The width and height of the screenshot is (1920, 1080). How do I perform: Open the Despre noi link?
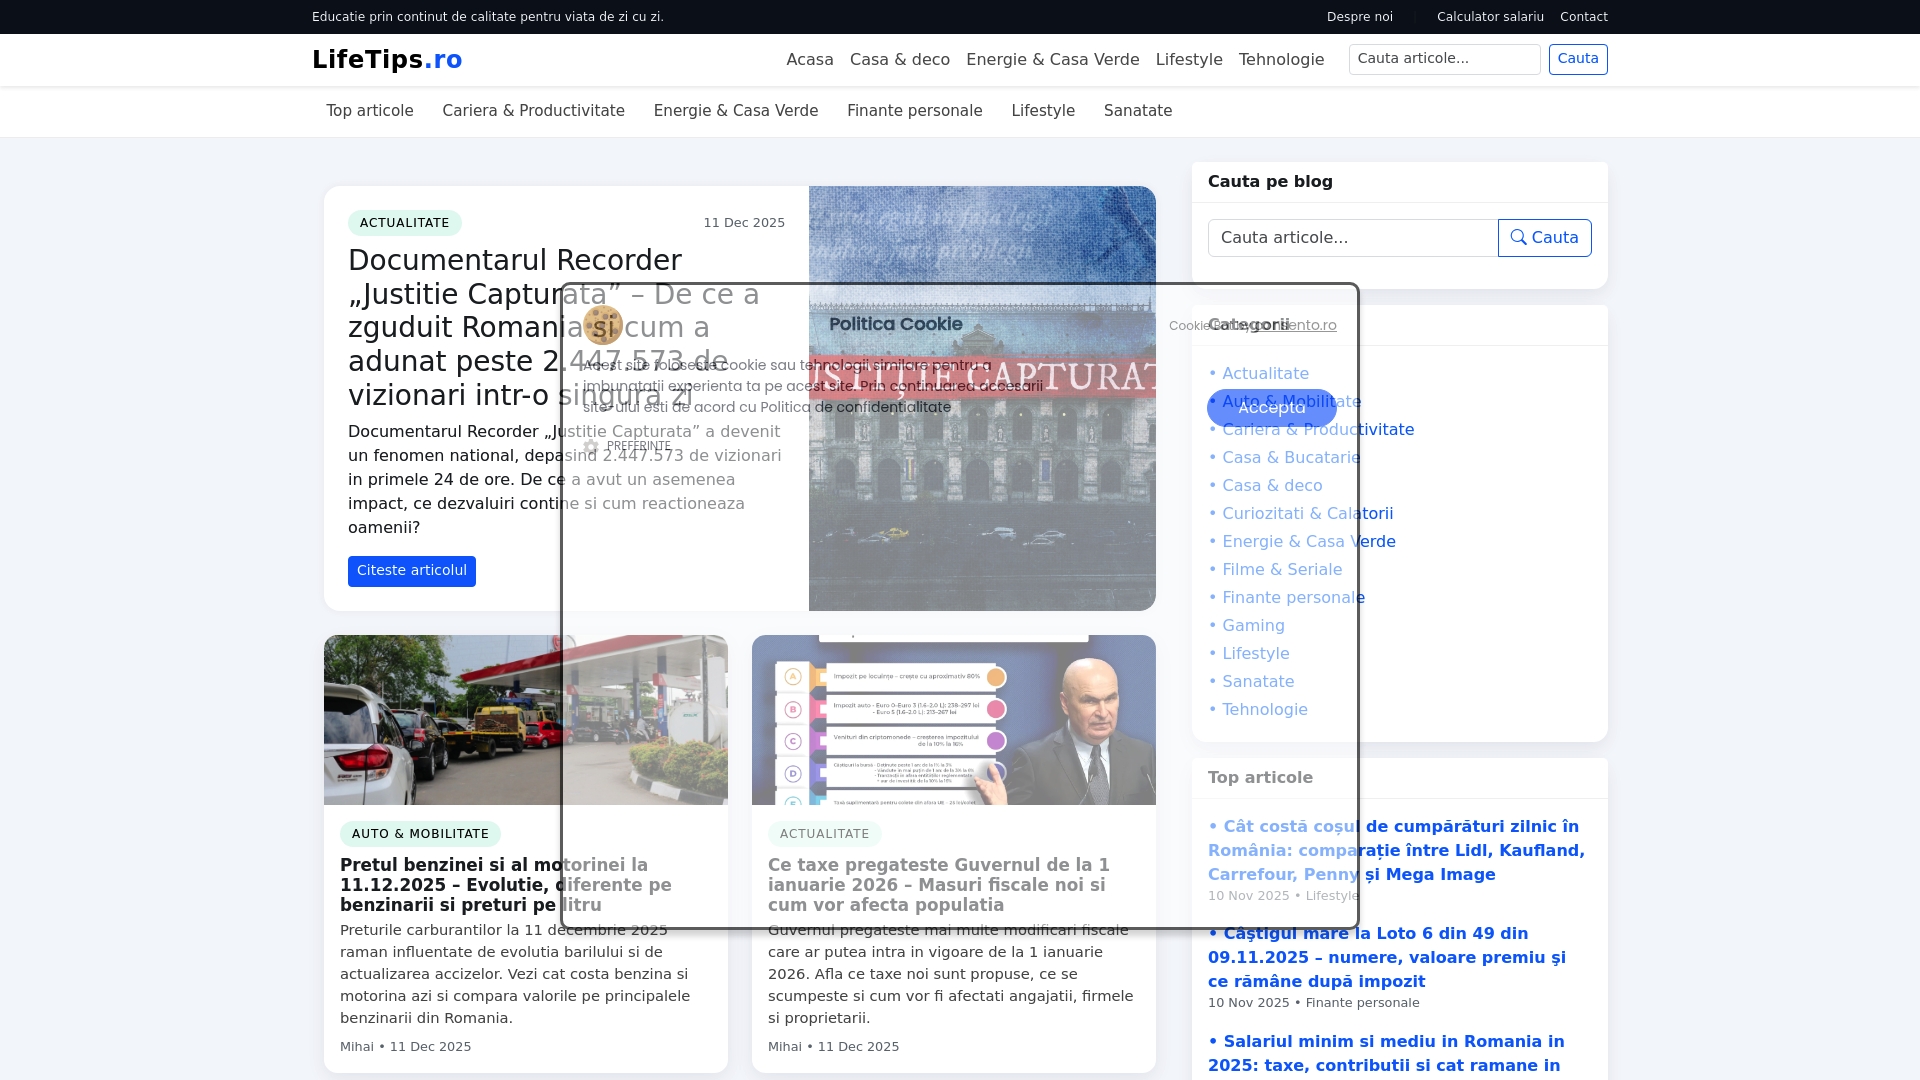(x=1359, y=17)
